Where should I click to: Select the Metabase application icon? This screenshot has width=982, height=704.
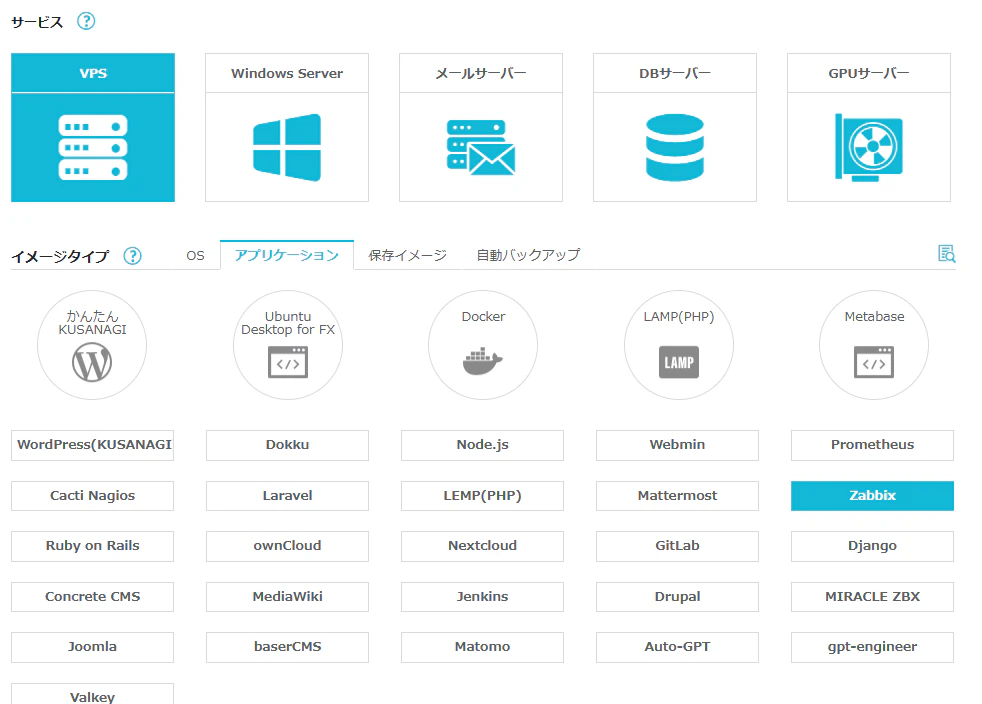pyautogui.click(x=874, y=344)
